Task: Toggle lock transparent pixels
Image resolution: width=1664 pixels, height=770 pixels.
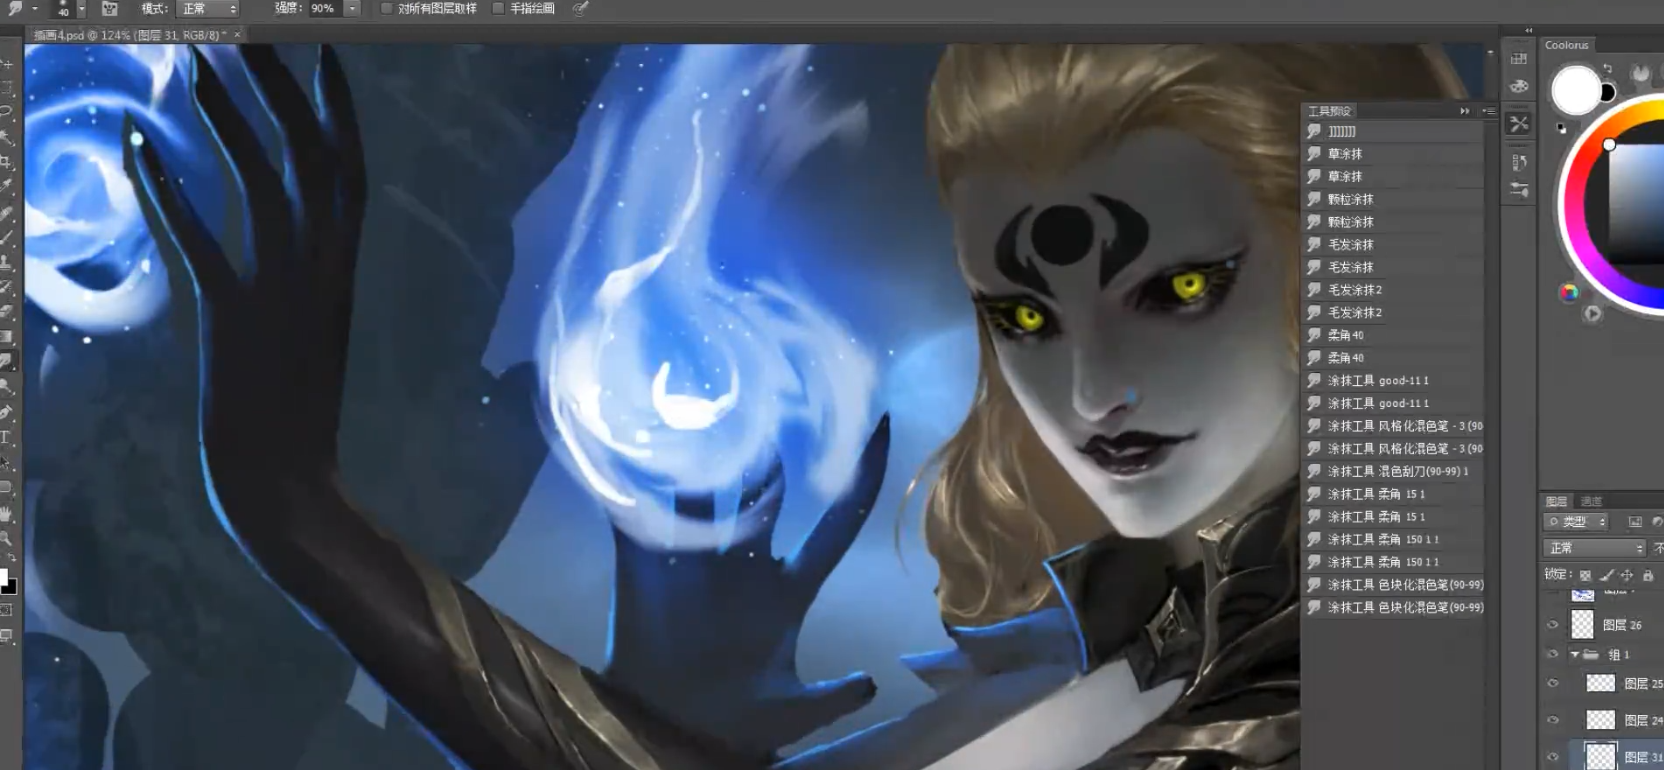Action: (1585, 575)
